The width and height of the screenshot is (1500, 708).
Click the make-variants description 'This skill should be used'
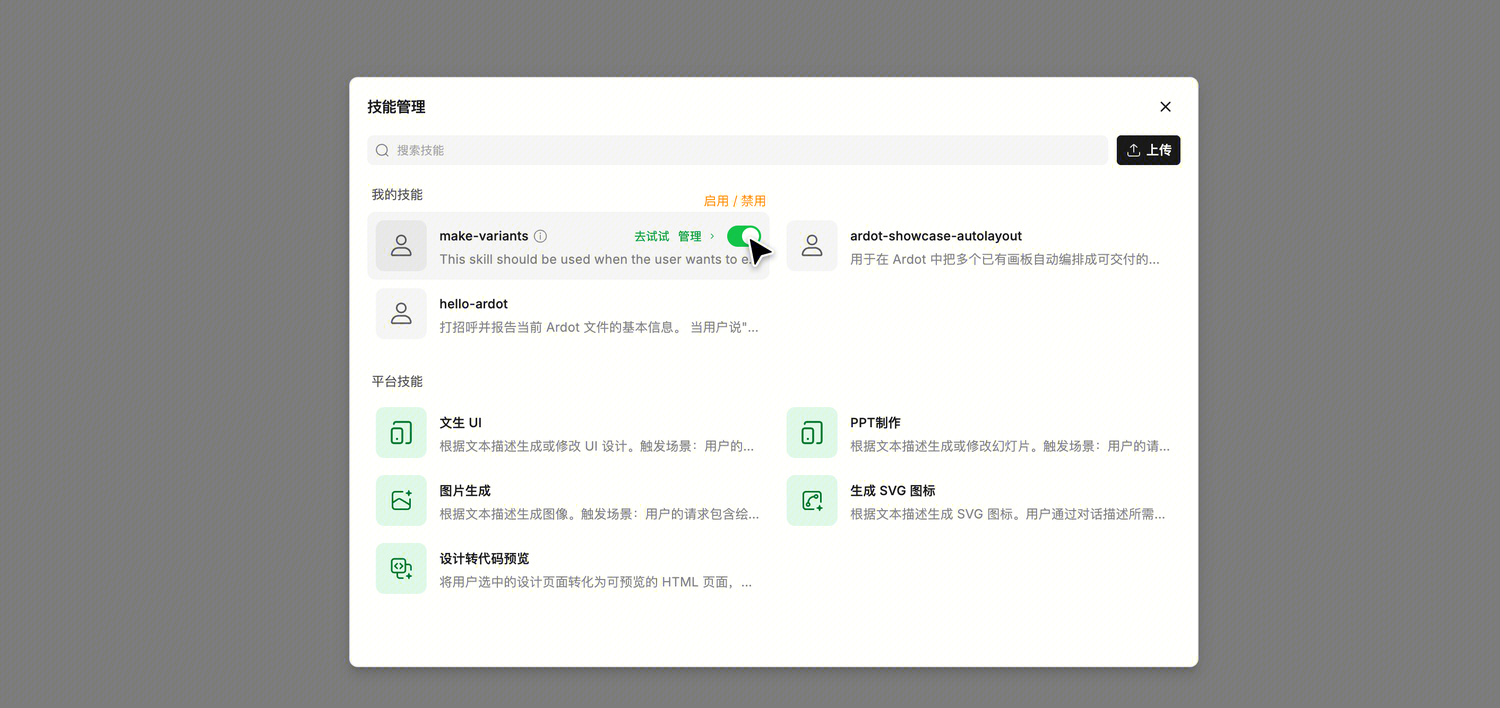point(595,259)
